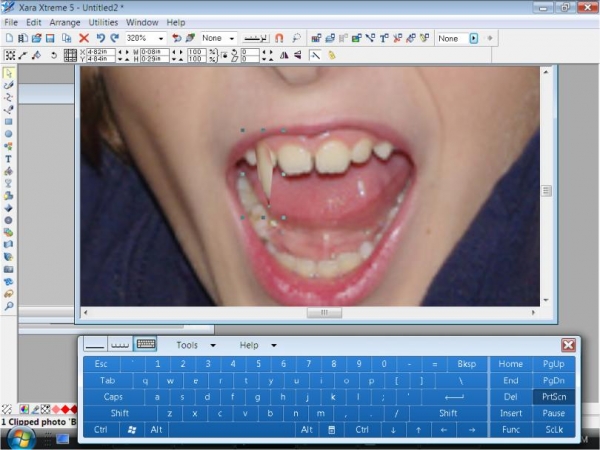This screenshot has width=600, height=450.
Task: Select the Transparency wine-glass tool
Action: pos(8,183)
